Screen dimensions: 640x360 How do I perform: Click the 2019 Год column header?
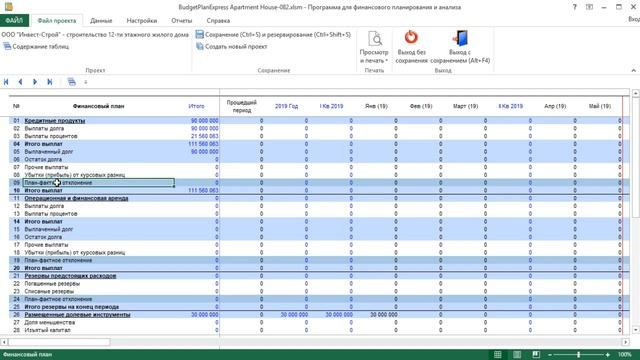click(x=286, y=106)
